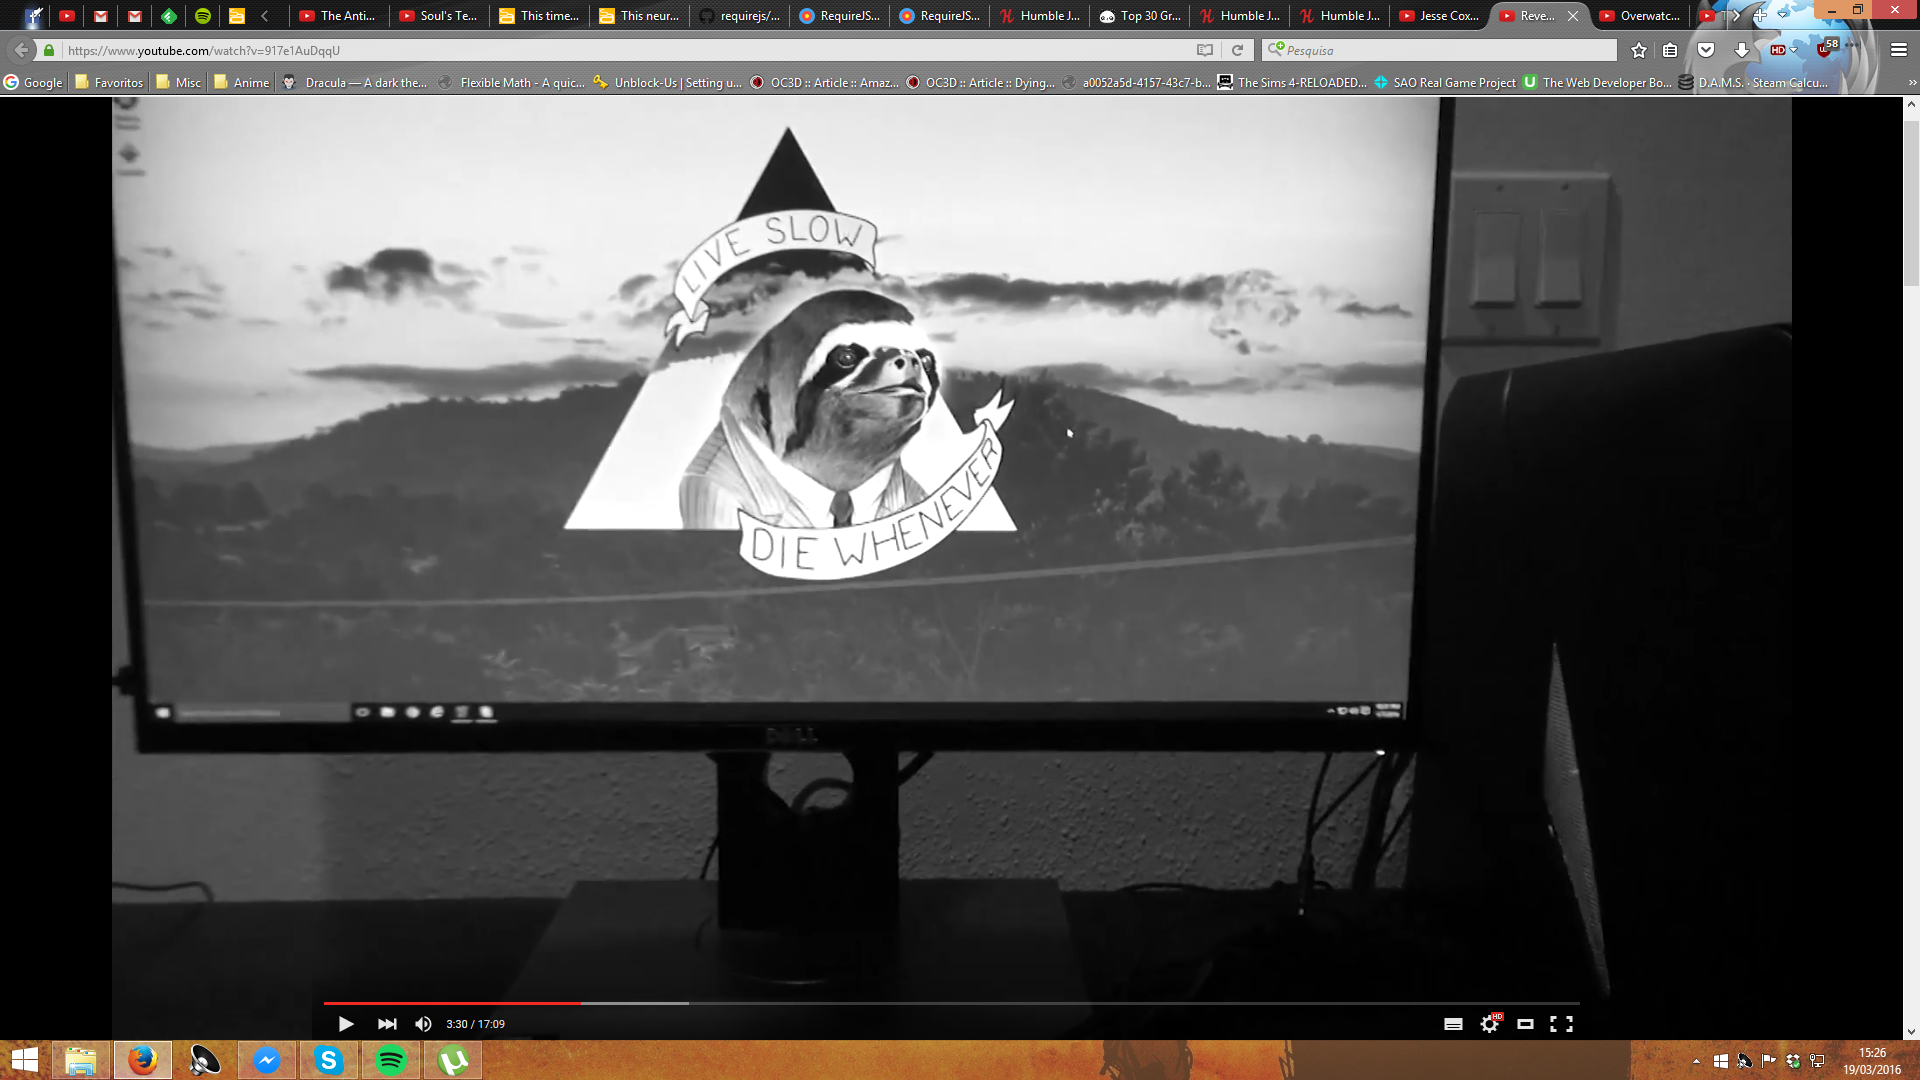
Task: Switch to Overwatc... tab
Action: (1638, 16)
